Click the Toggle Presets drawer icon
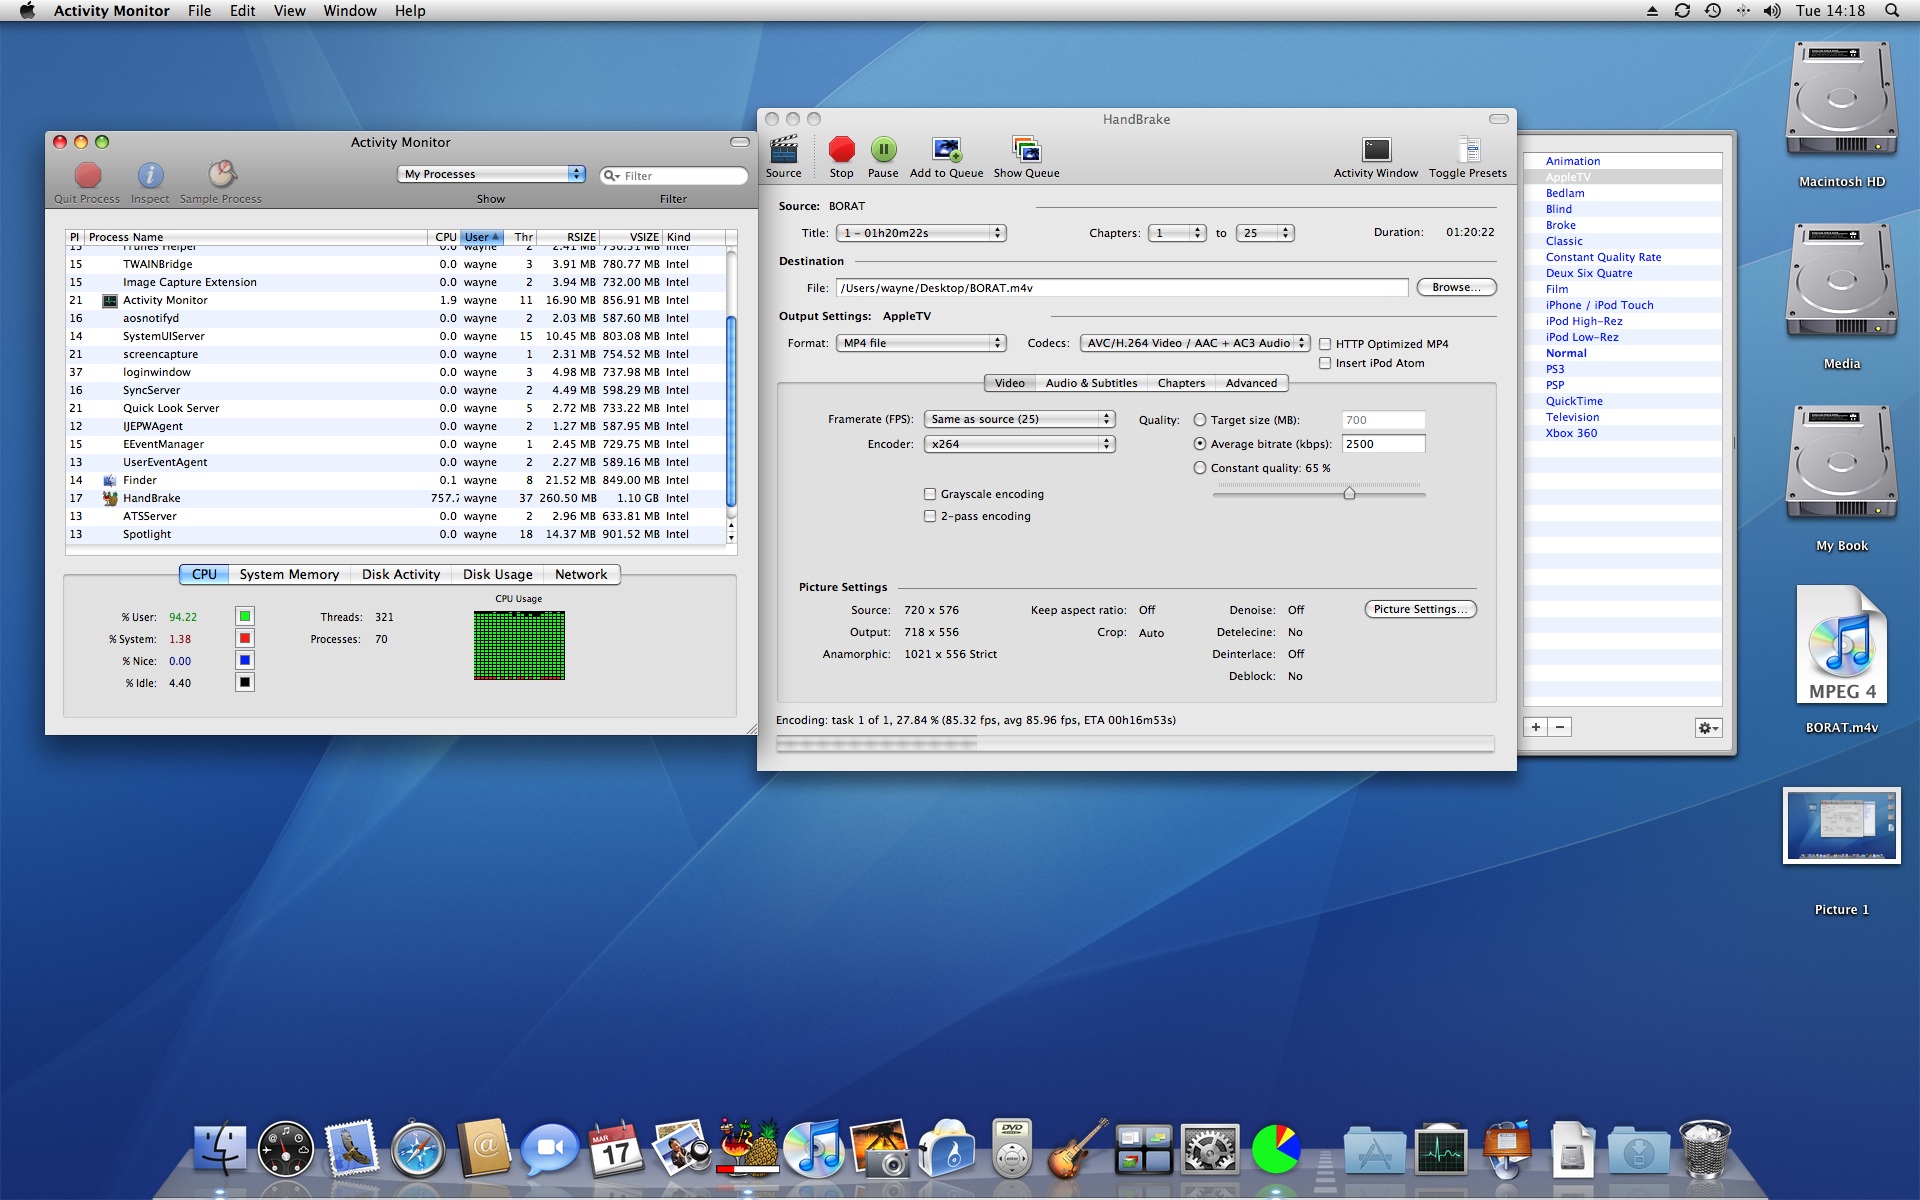 click(x=1467, y=150)
